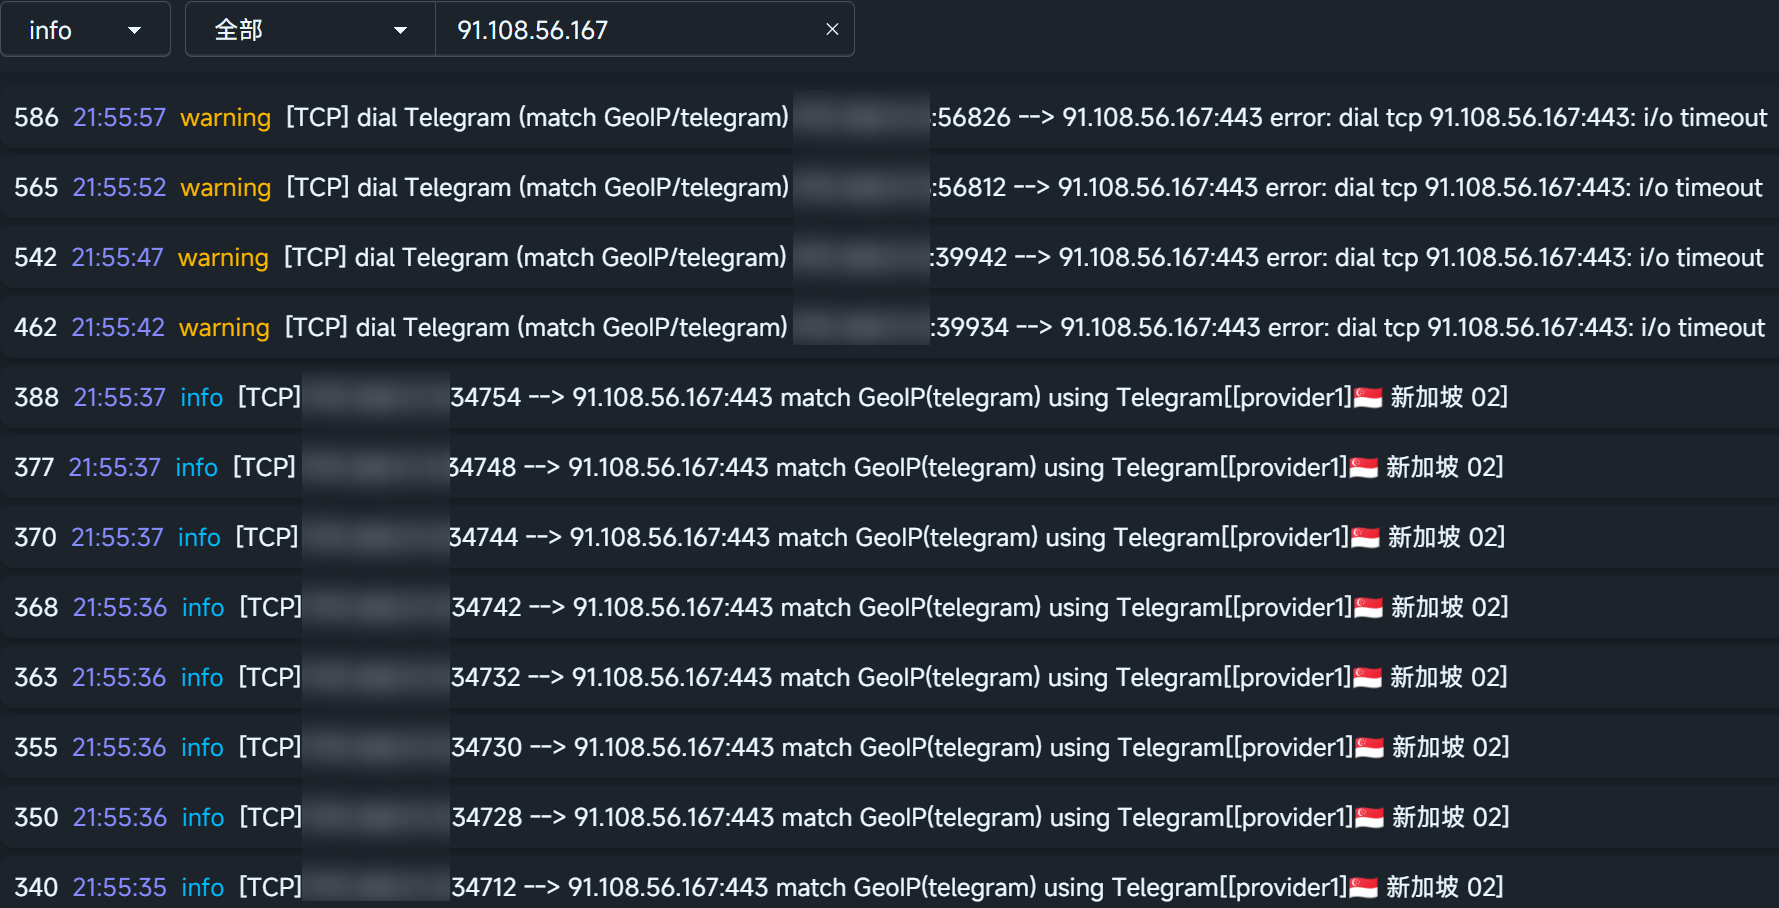
Task: Click the info label on row 340
Action: point(202,887)
